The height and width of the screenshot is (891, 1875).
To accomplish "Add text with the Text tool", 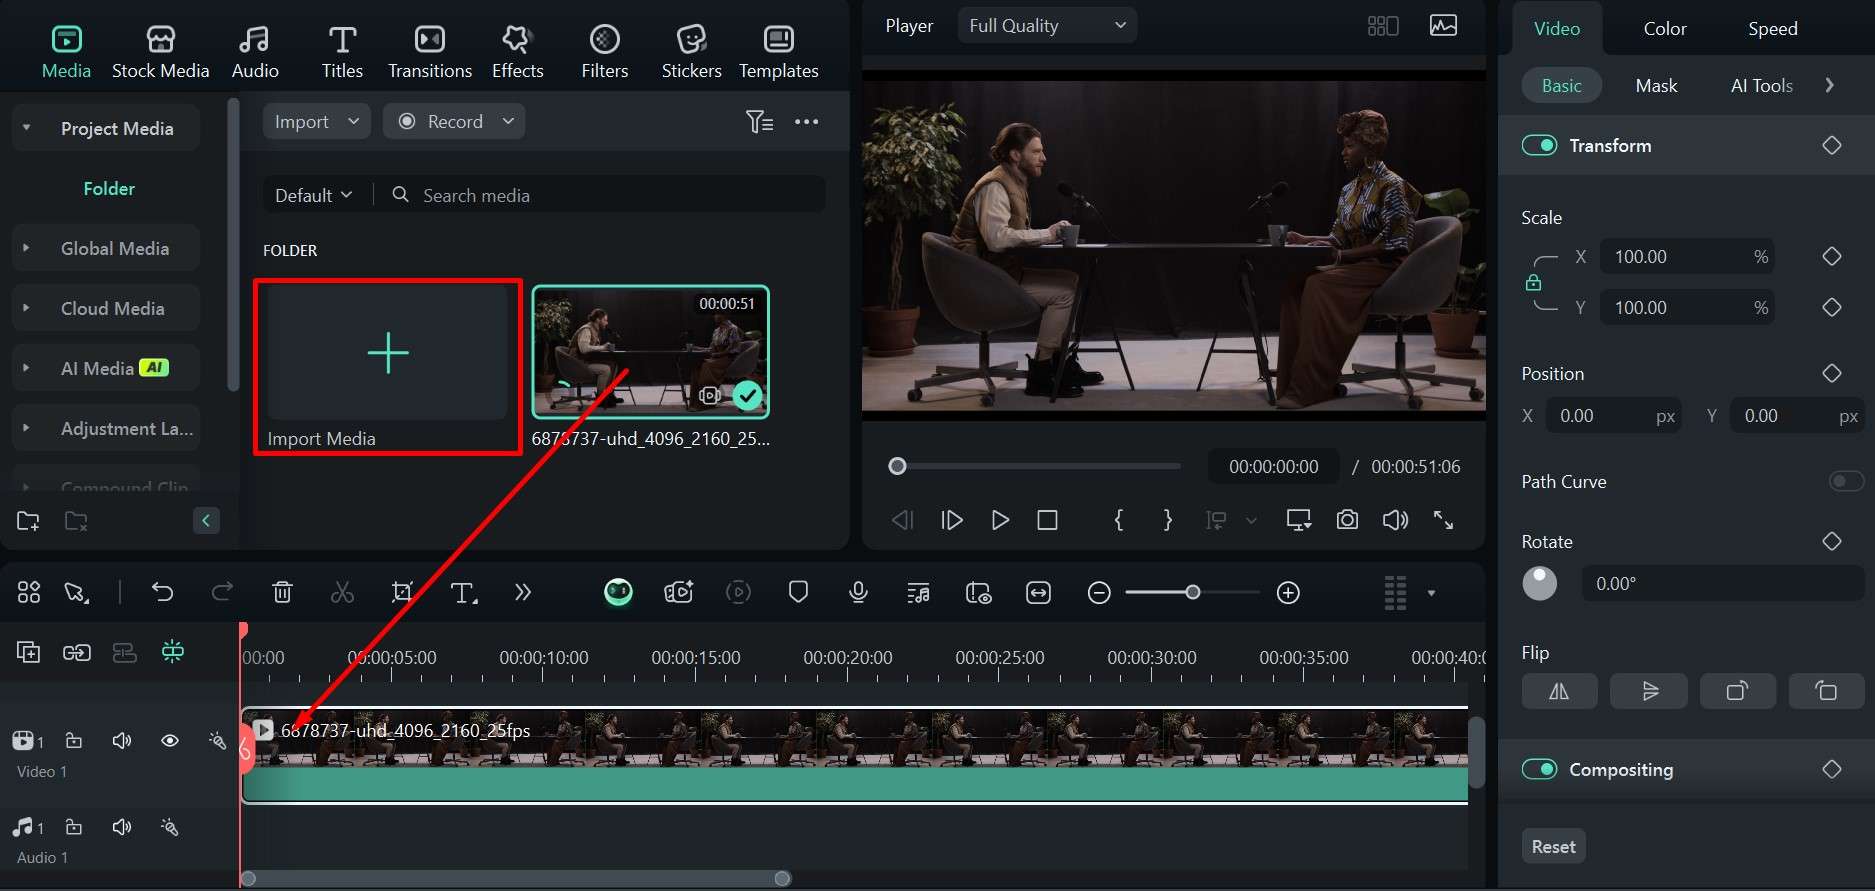I will pyautogui.click(x=463, y=593).
